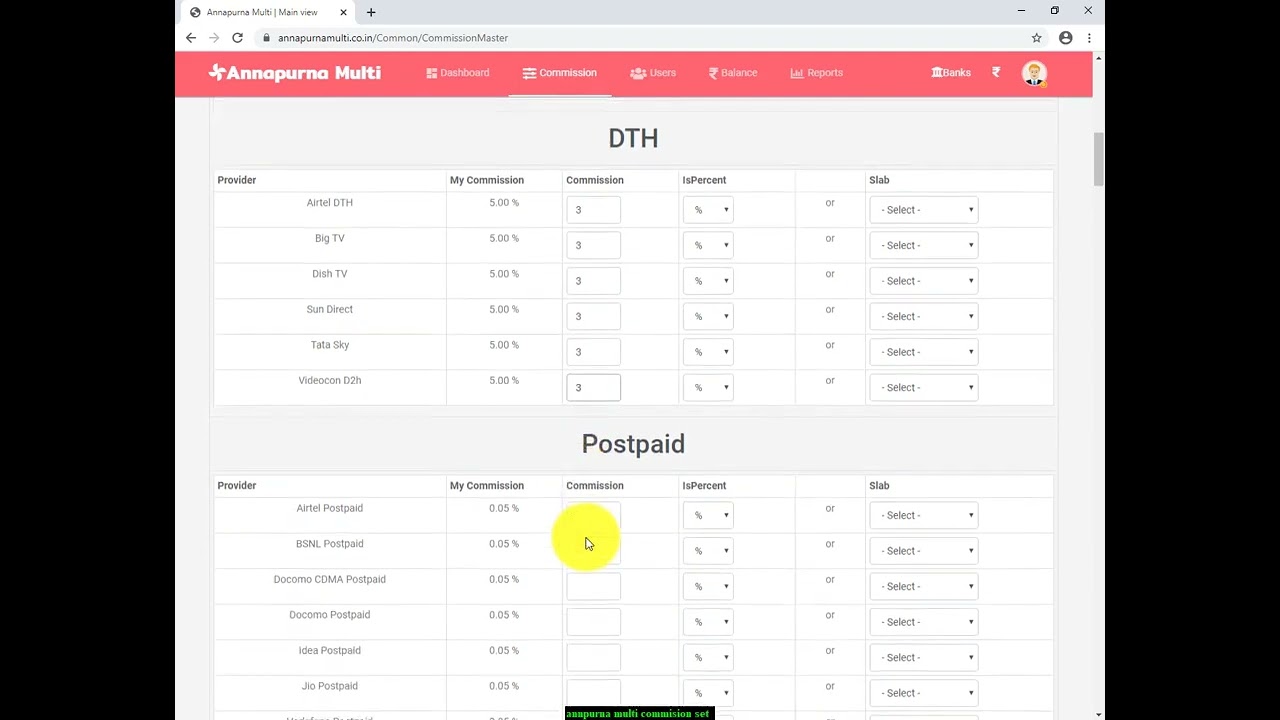Viewport: 1280px width, 720px height.
Task: Go to Dashboard menu
Action: (x=458, y=73)
